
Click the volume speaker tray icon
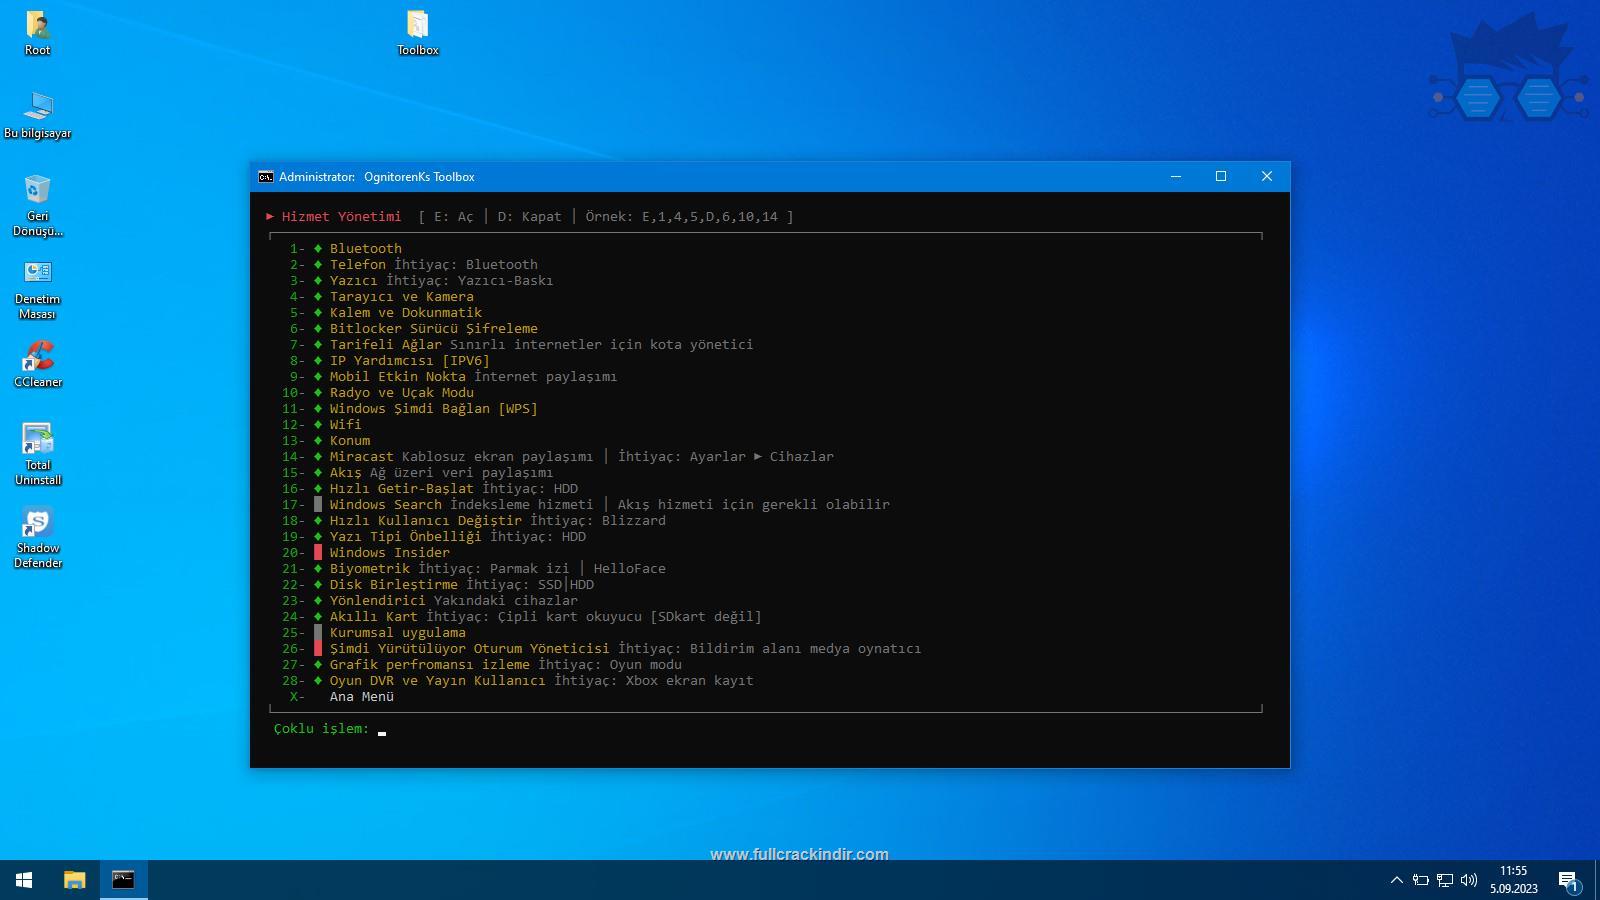coord(1468,880)
